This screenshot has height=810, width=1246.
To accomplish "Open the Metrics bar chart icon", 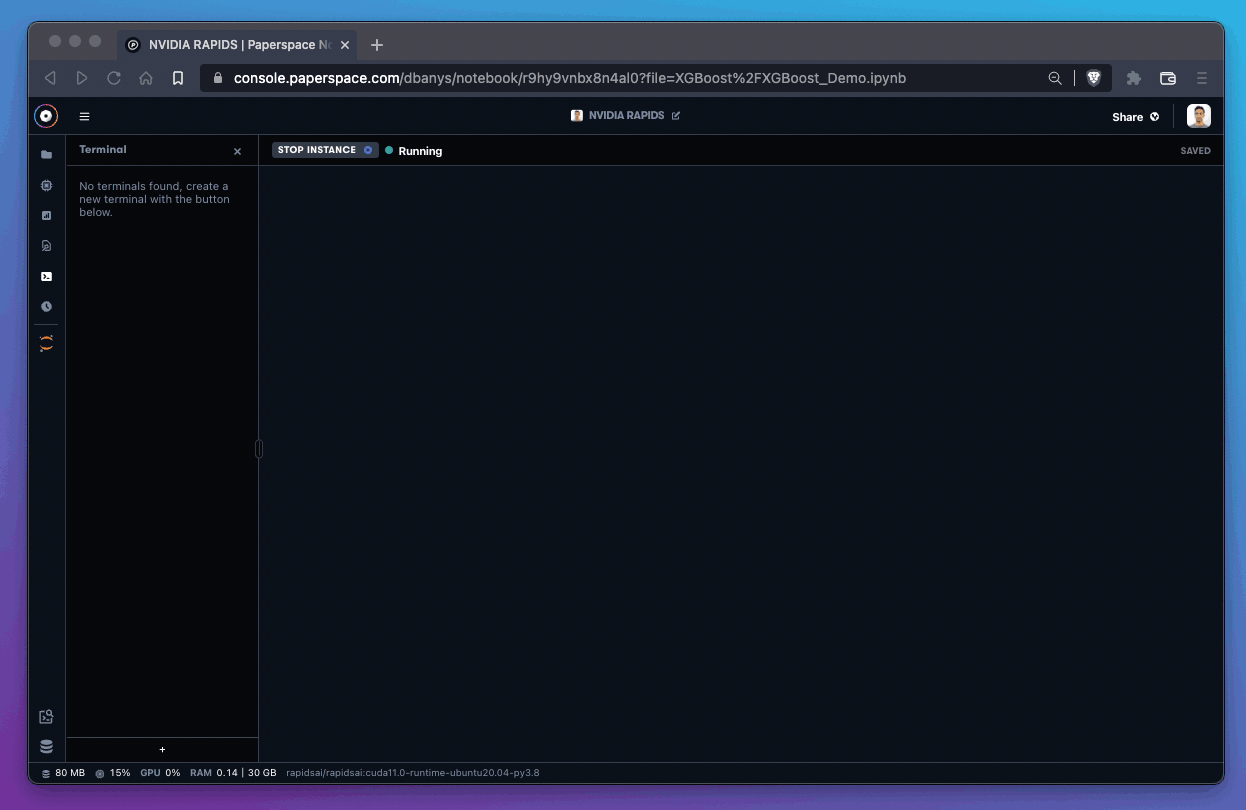I will click(46, 215).
